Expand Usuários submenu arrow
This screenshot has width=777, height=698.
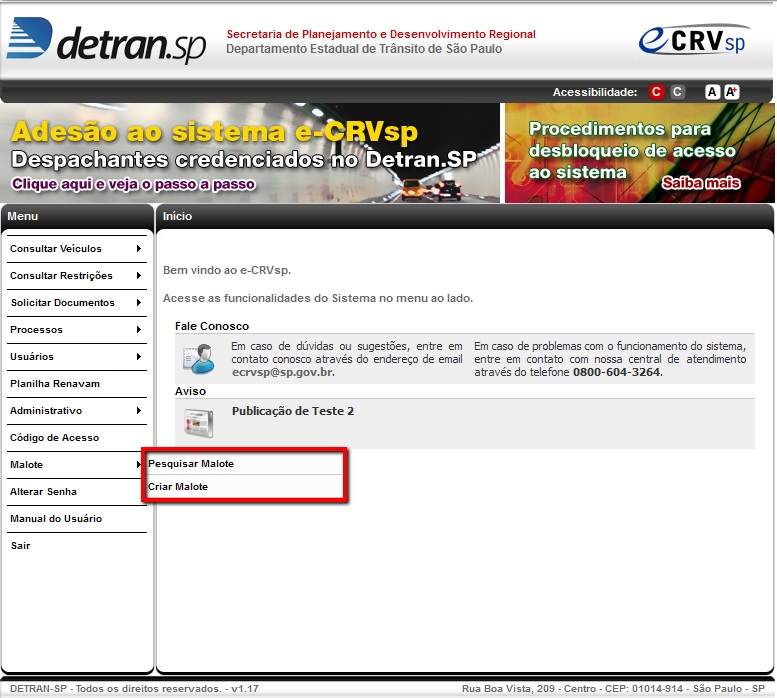[139, 357]
